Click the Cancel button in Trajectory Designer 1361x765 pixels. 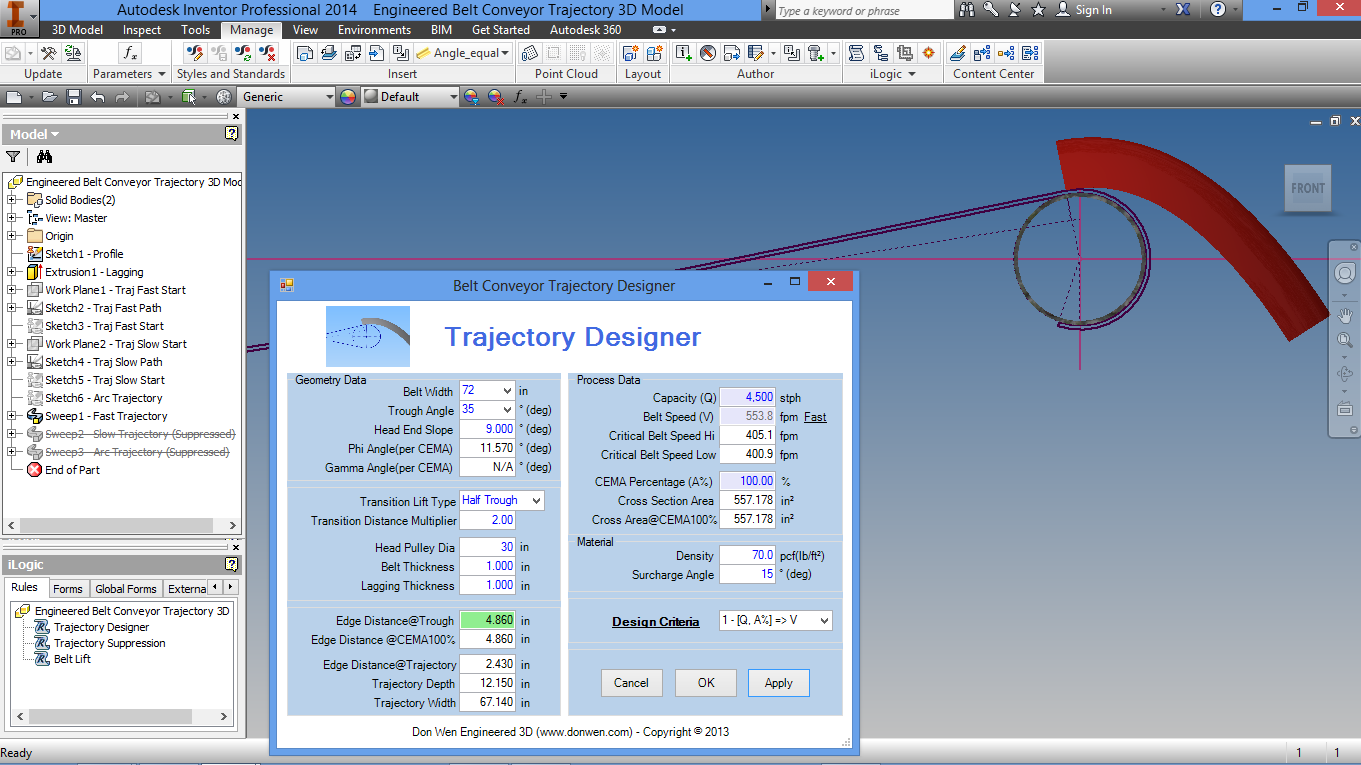pos(631,683)
